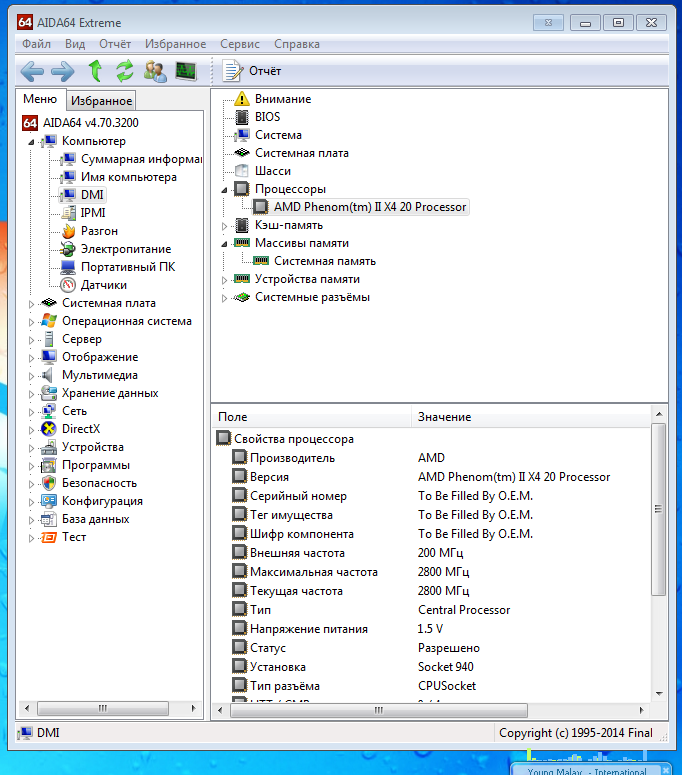Click the Отчёт report button in toolbar
This screenshot has width=682, height=775.
[x=253, y=70]
